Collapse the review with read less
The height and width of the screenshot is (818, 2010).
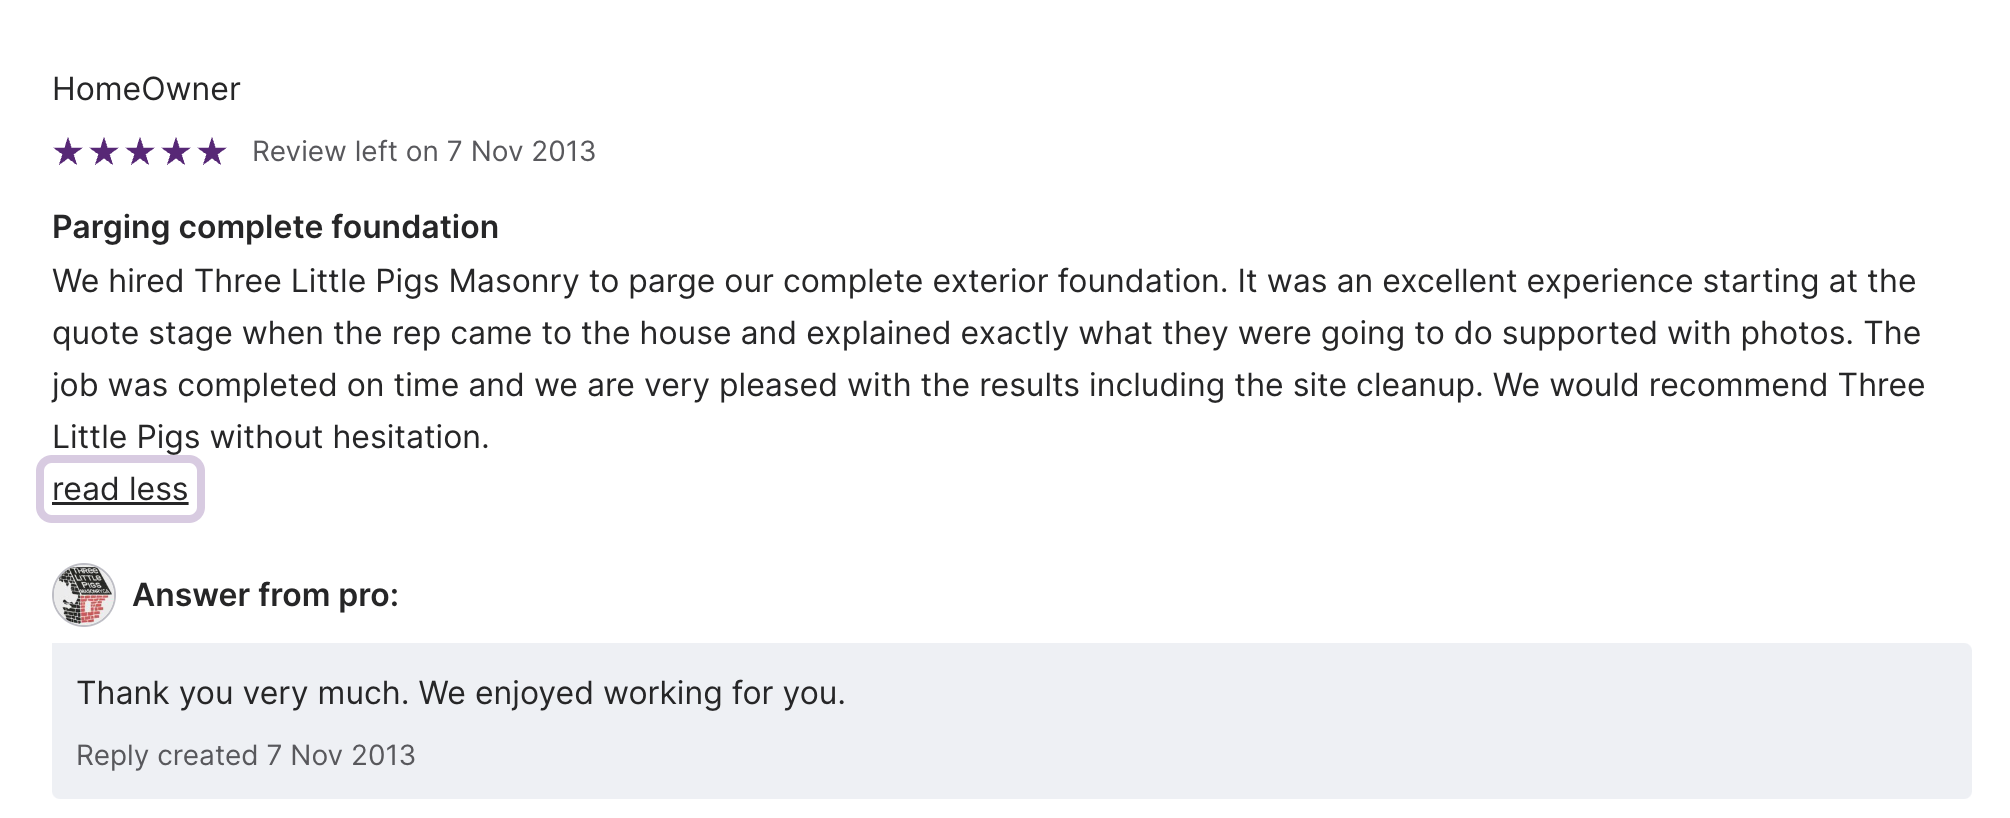point(120,489)
